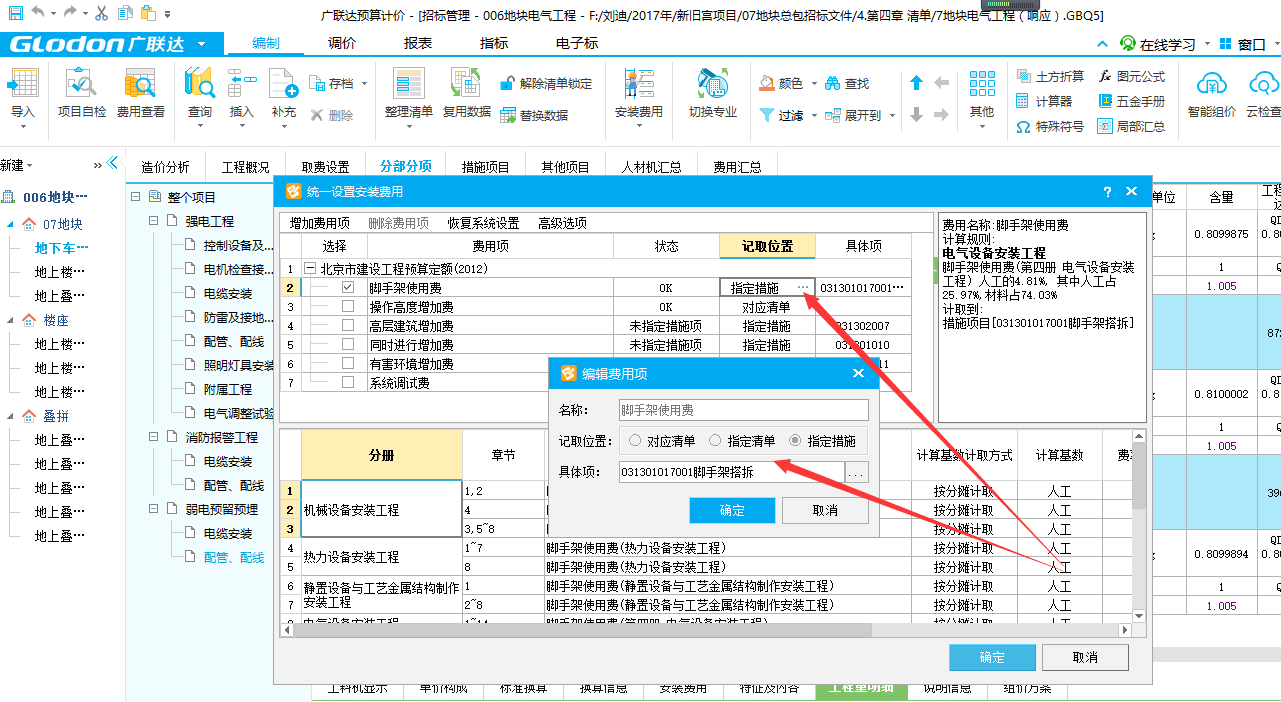Viewport: 1281px width, 702px height.
Task: Open the 计算器 calculator tool
Action: (1044, 101)
